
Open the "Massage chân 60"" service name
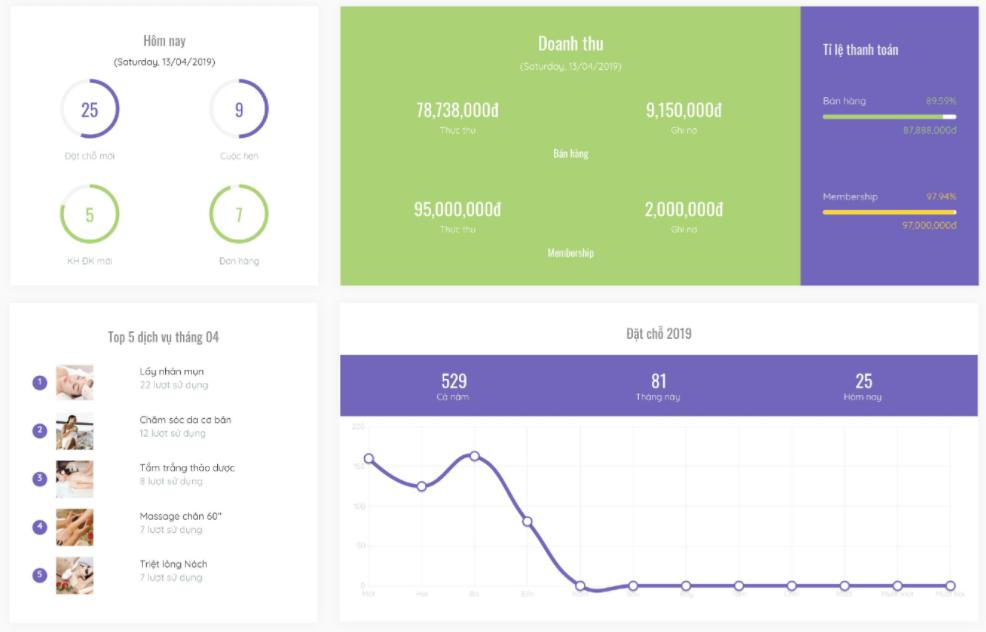coord(180,516)
